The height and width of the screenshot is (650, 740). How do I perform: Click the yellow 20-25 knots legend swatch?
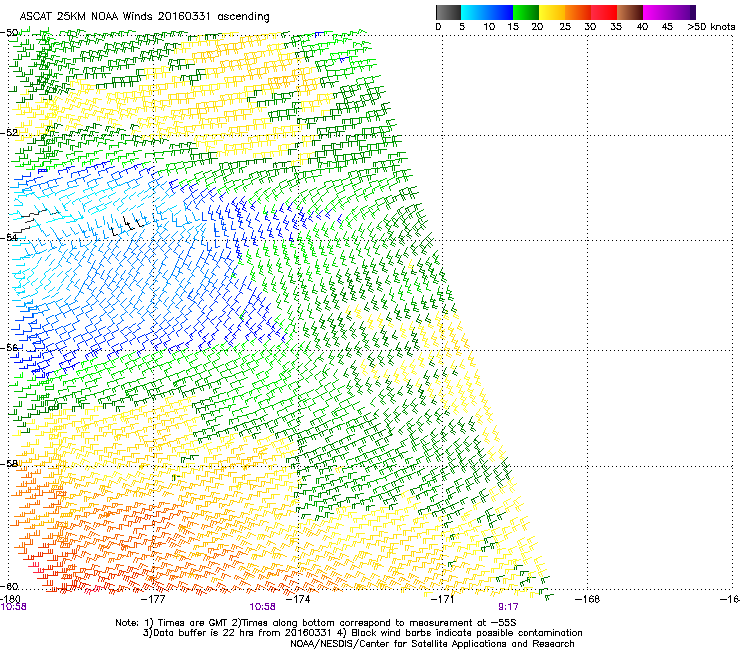[x=552, y=12]
